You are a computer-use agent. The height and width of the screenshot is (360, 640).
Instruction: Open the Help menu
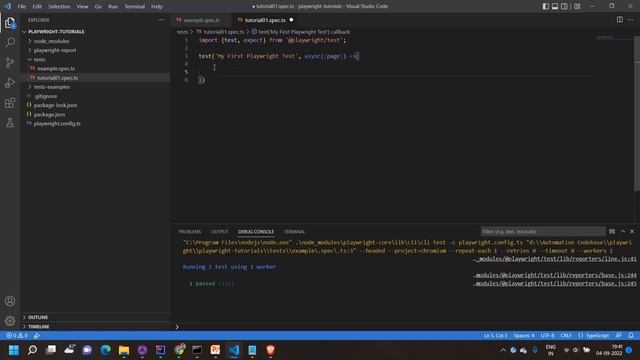pos(157,7)
